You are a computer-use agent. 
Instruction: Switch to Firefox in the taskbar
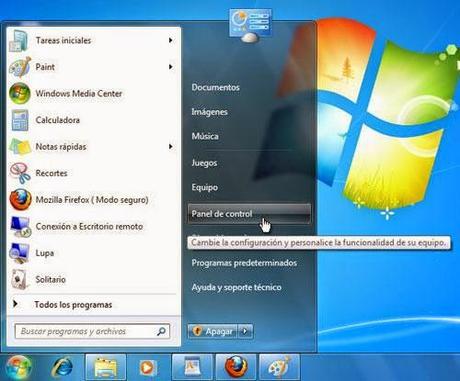[236, 367]
